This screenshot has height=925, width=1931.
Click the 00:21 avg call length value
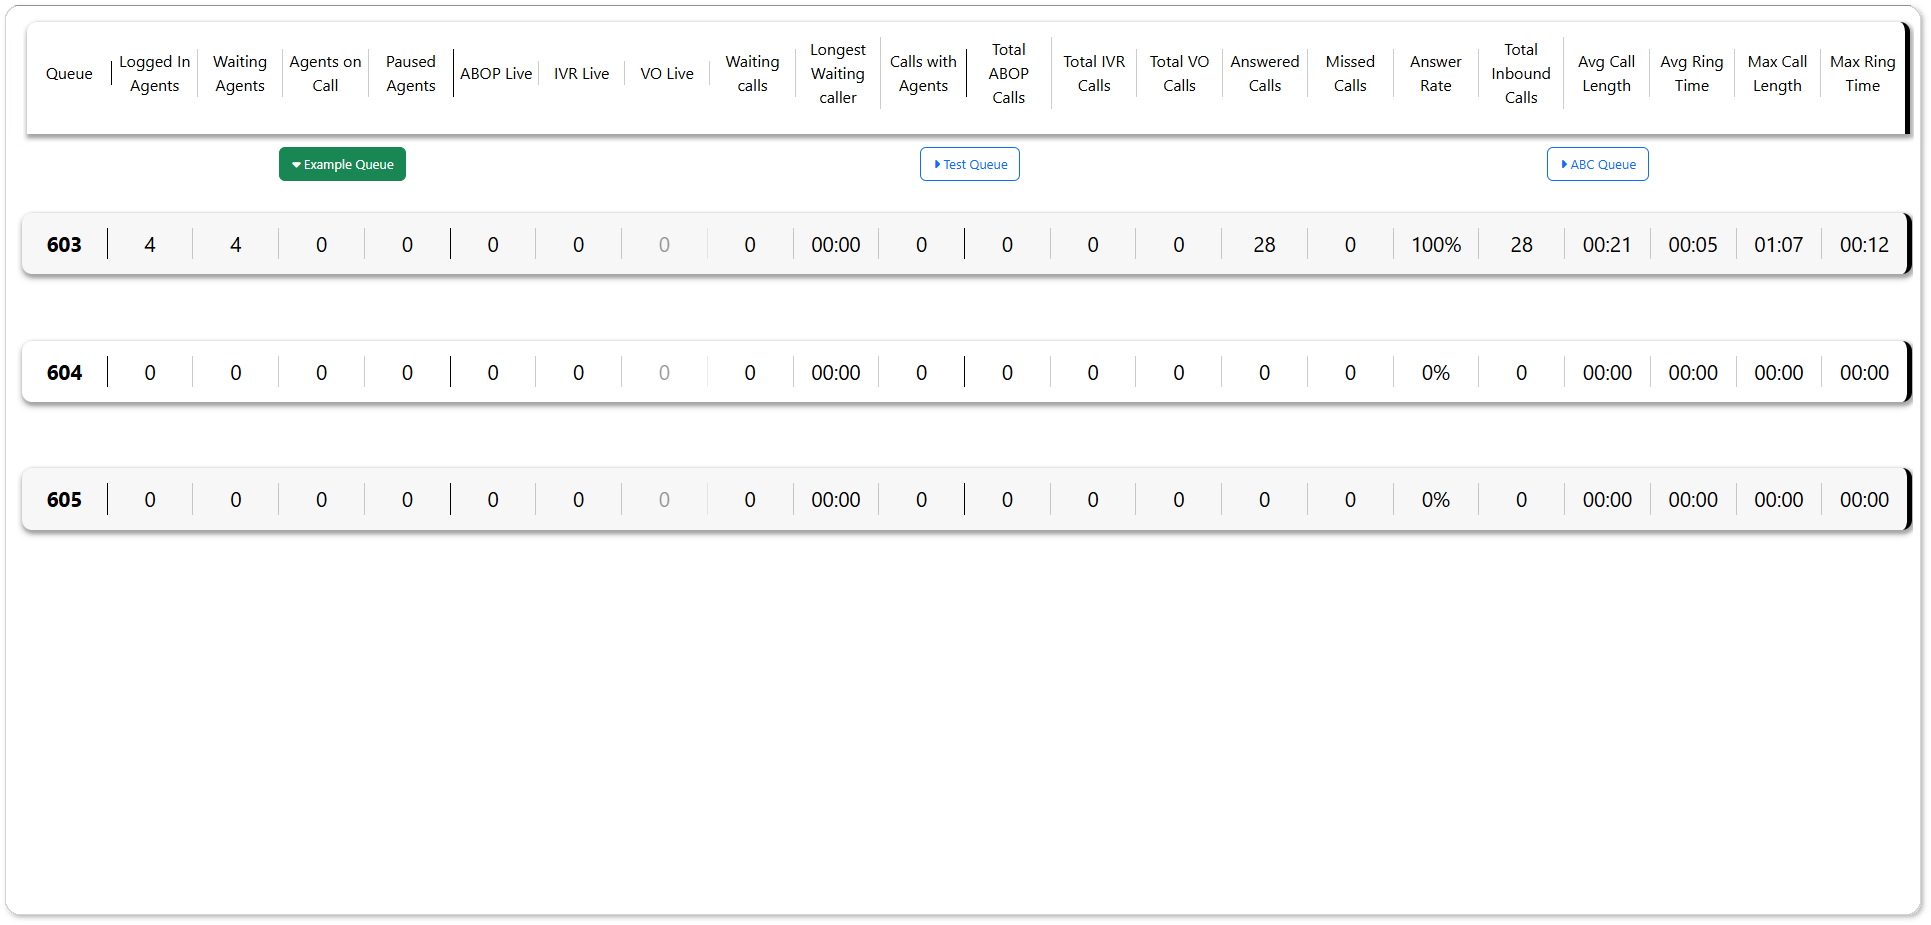1606,245
